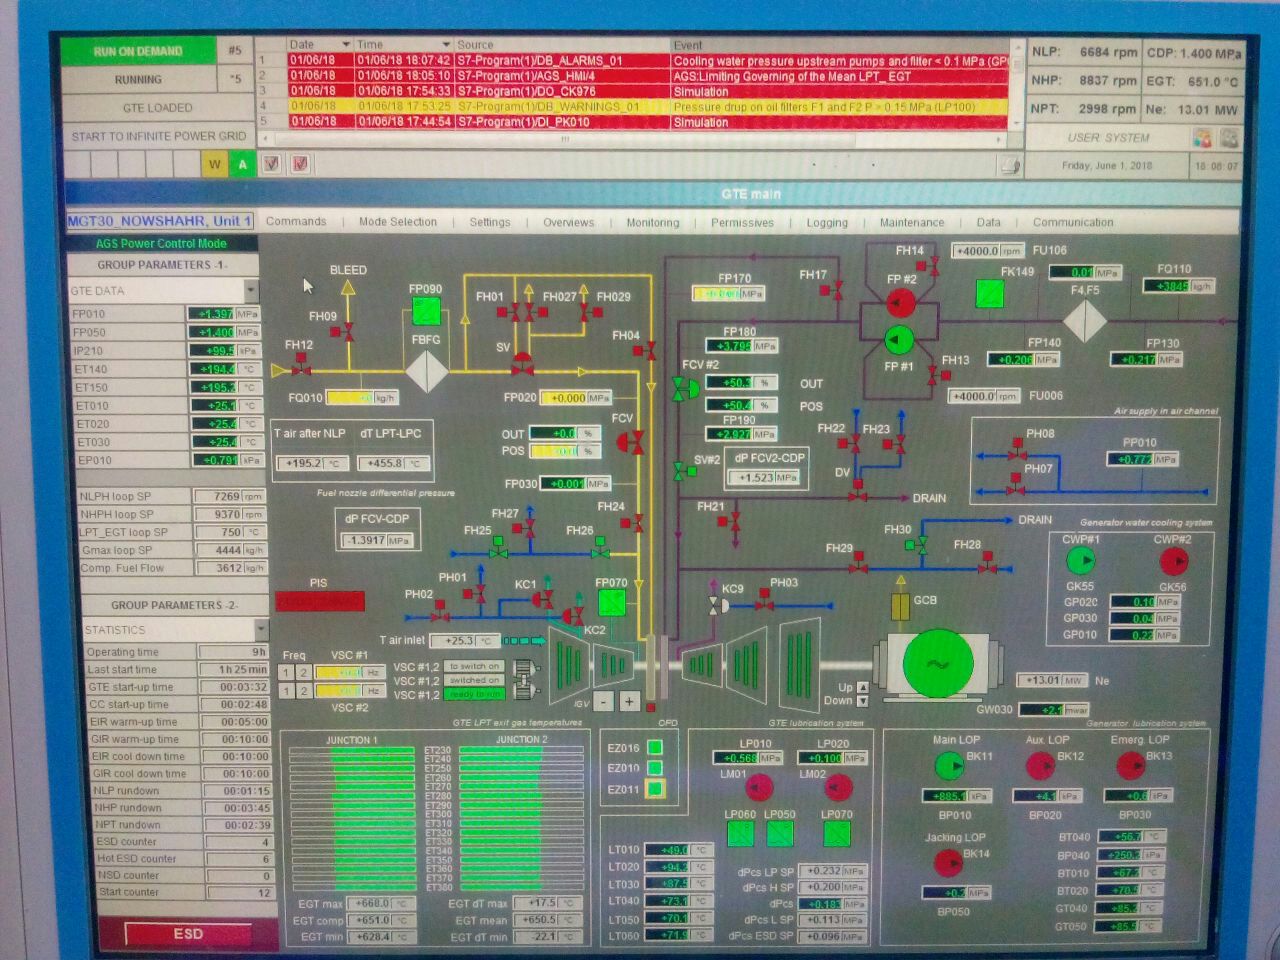Open the Date column filter arrow
Screen dimensions: 1280x960
click(346, 45)
